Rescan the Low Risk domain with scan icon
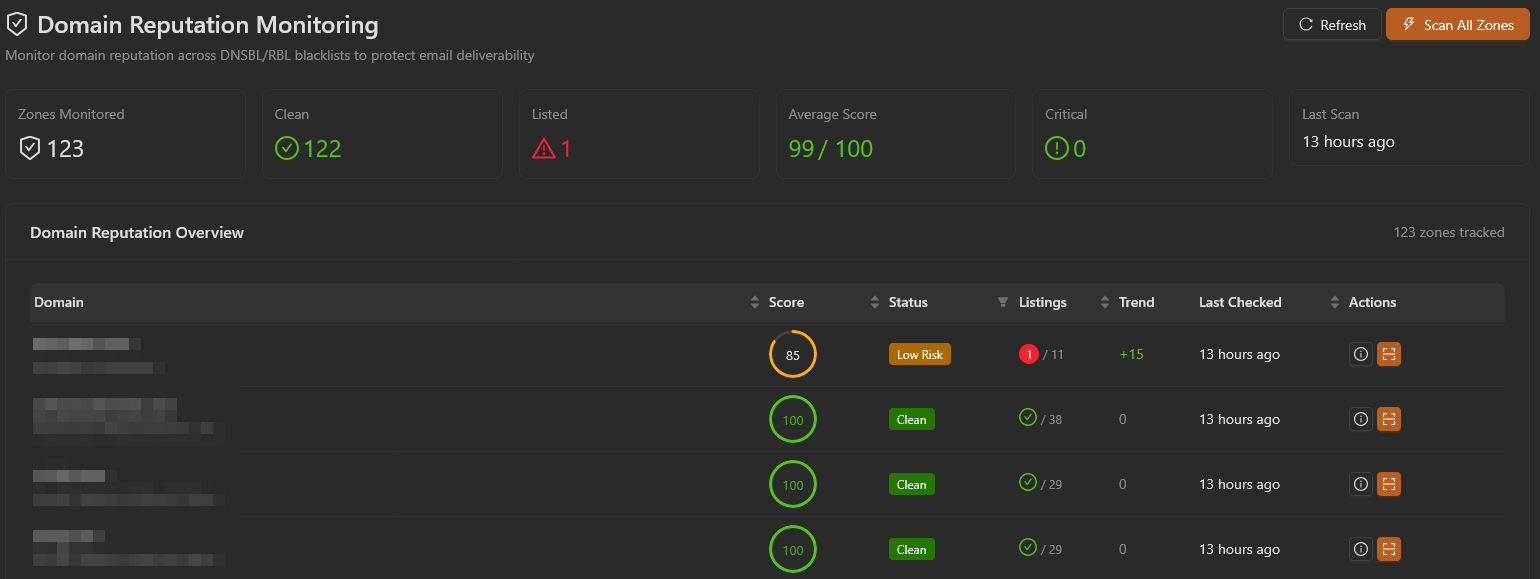Screen dimensions: 1540x579 pyautogui.click(x=1388, y=354)
